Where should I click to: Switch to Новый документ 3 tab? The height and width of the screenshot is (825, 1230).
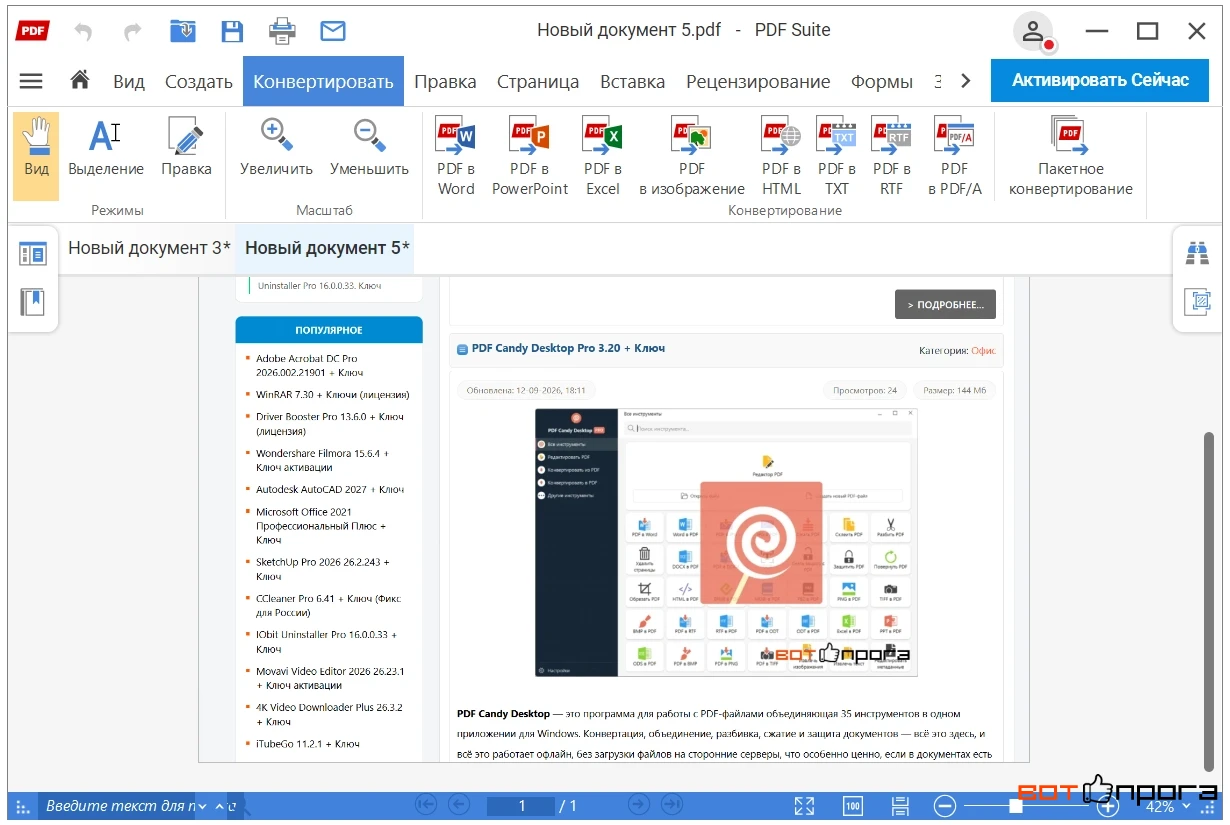click(x=149, y=248)
